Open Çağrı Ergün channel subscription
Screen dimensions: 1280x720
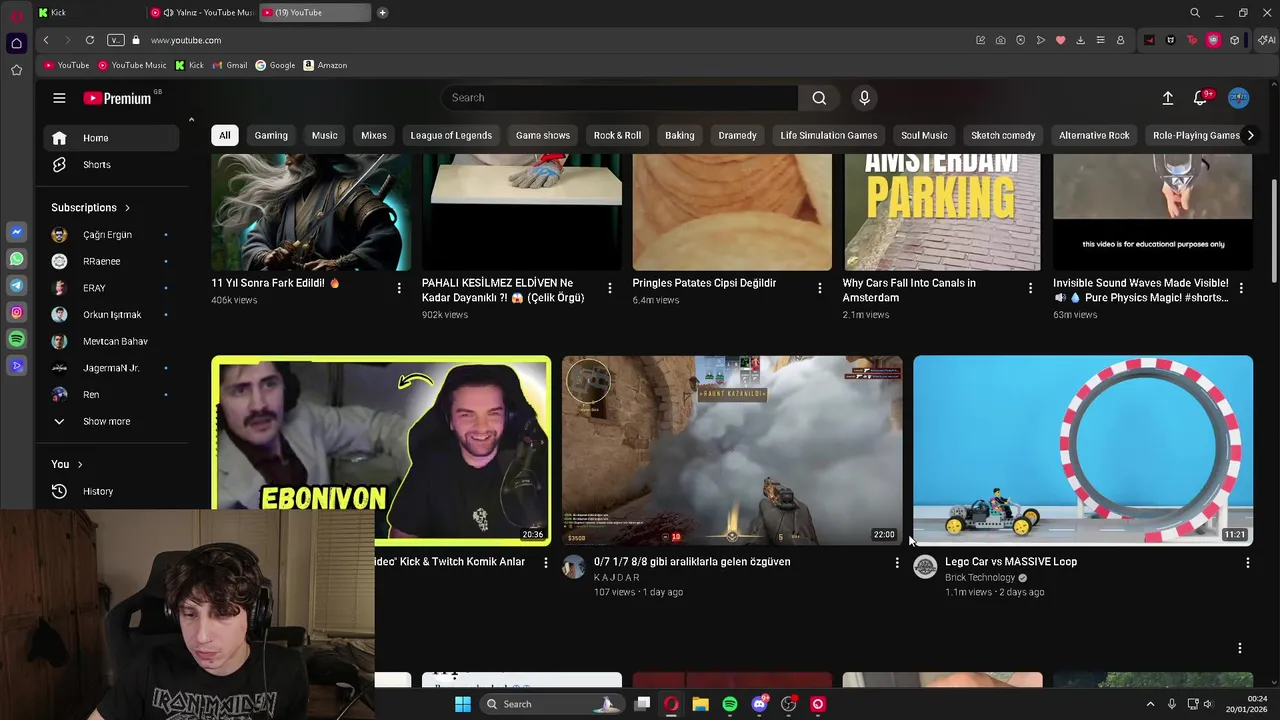[110, 234]
